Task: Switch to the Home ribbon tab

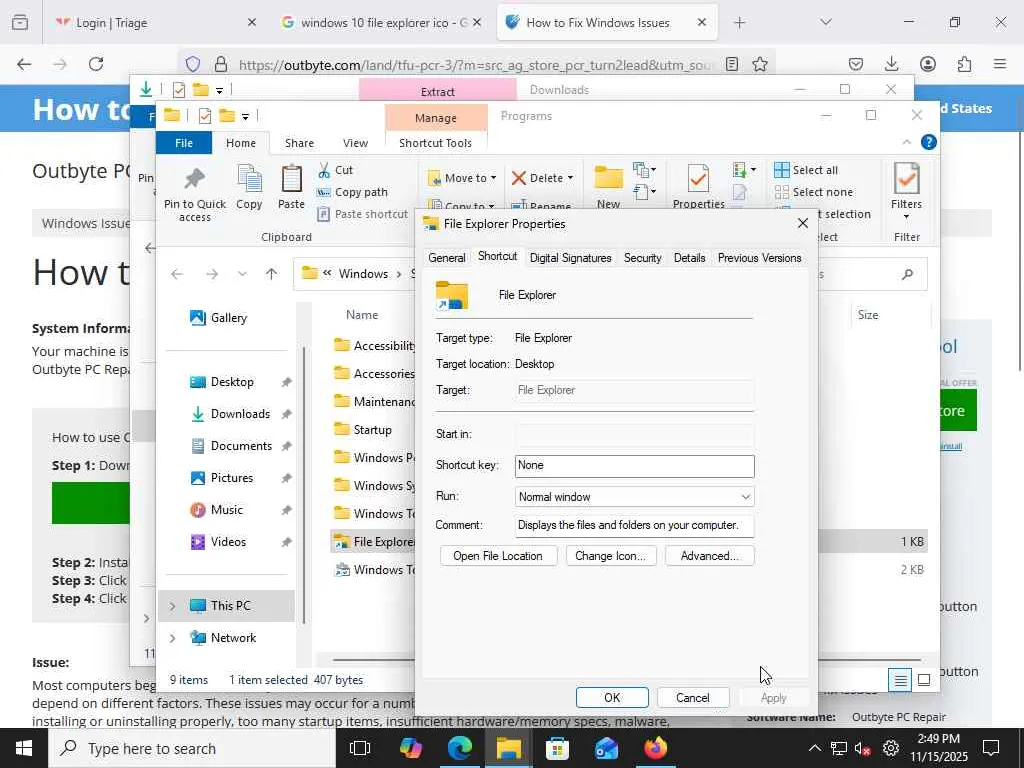Action: pos(241,143)
